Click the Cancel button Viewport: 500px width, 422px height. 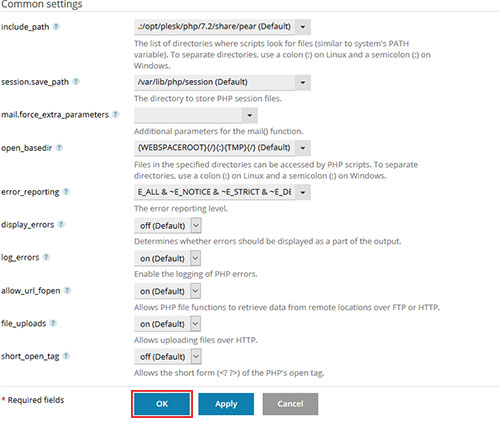tap(290, 404)
